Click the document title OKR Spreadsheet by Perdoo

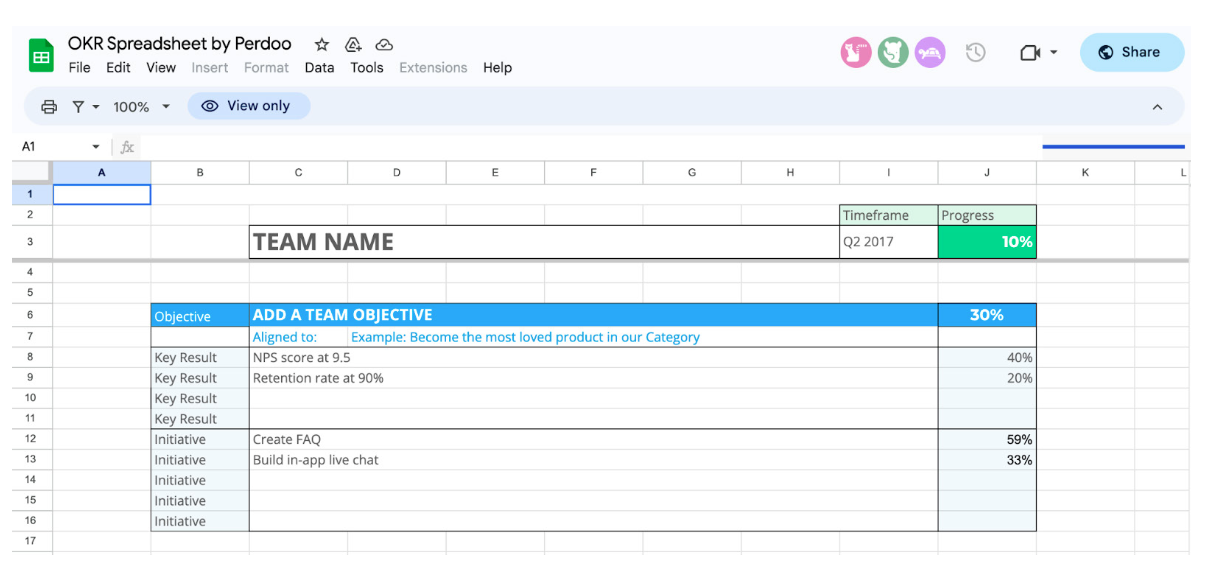(x=180, y=43)
